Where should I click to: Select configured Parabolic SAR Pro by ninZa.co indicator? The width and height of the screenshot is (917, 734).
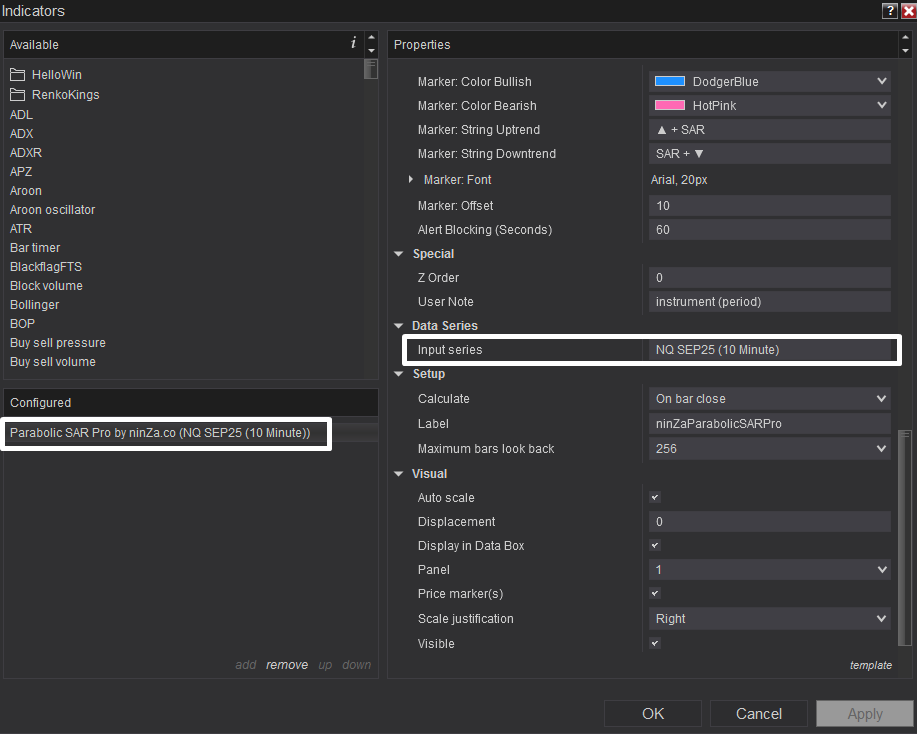pyautogui.click(x=191, y=433)
